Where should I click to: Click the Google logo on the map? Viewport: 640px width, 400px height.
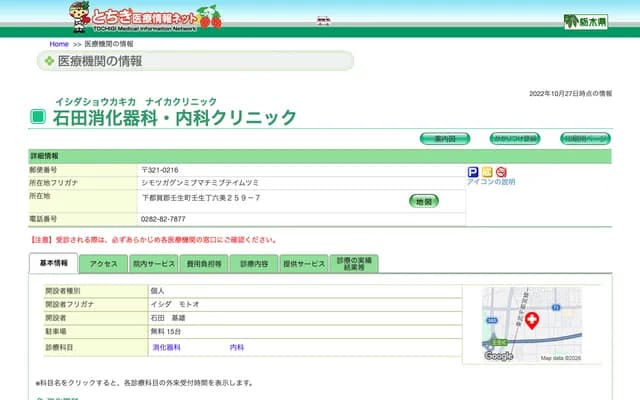498,356
